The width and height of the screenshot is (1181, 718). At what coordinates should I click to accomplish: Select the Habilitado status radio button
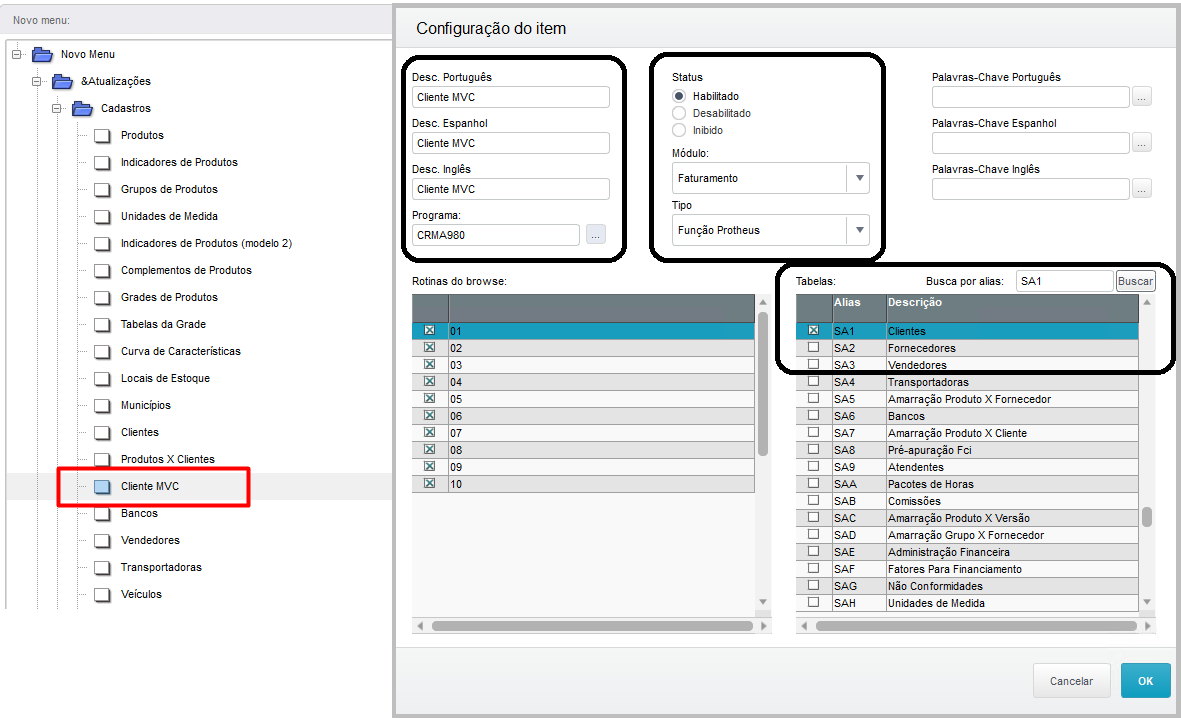pos(679,96)
